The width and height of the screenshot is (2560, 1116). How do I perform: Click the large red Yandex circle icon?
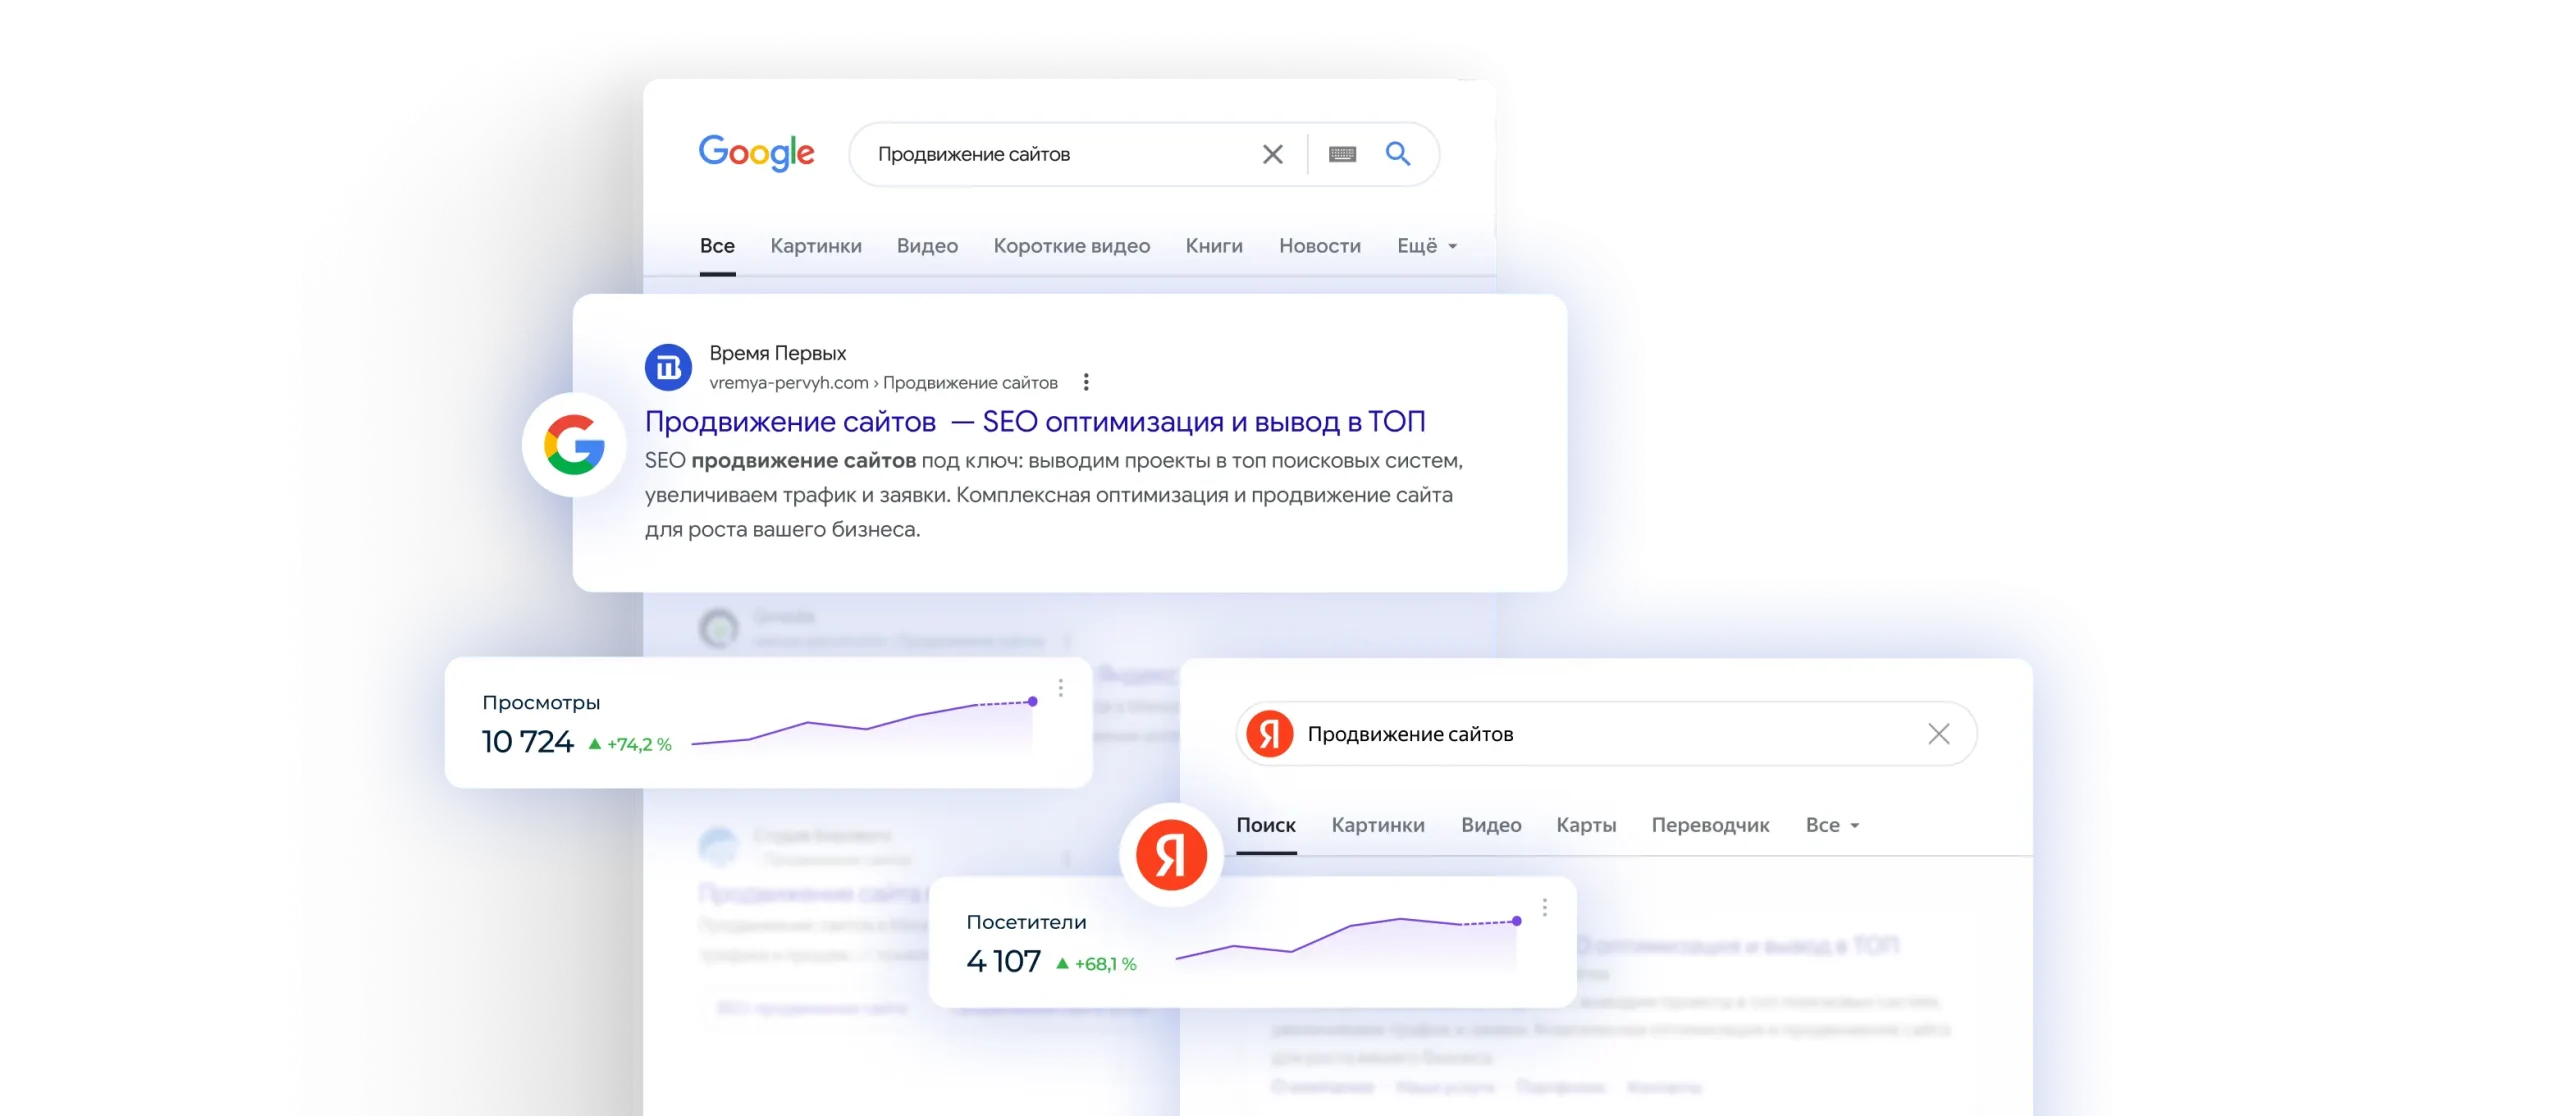1171,855
